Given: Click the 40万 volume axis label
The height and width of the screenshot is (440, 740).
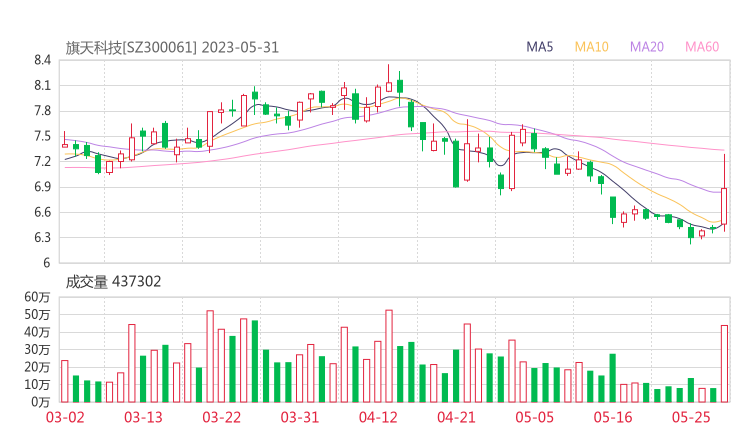Looking at the screenshot, I should point(37,332).
